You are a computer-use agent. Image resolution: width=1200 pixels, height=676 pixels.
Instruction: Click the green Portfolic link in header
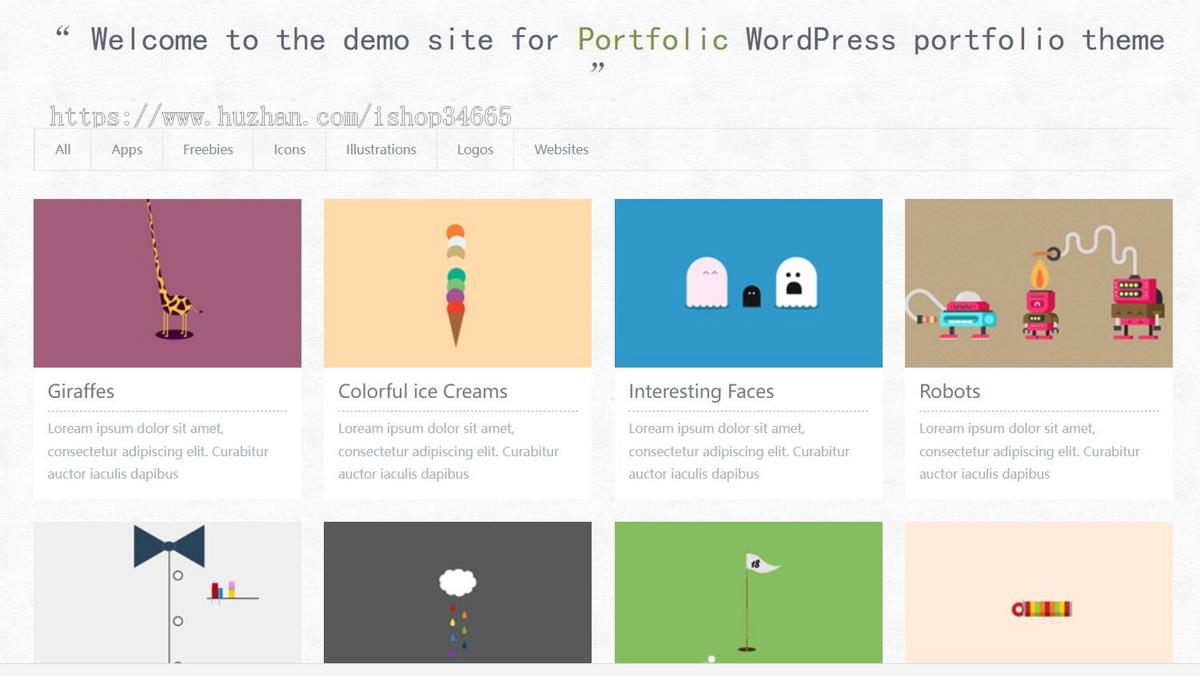coord(653,39)
